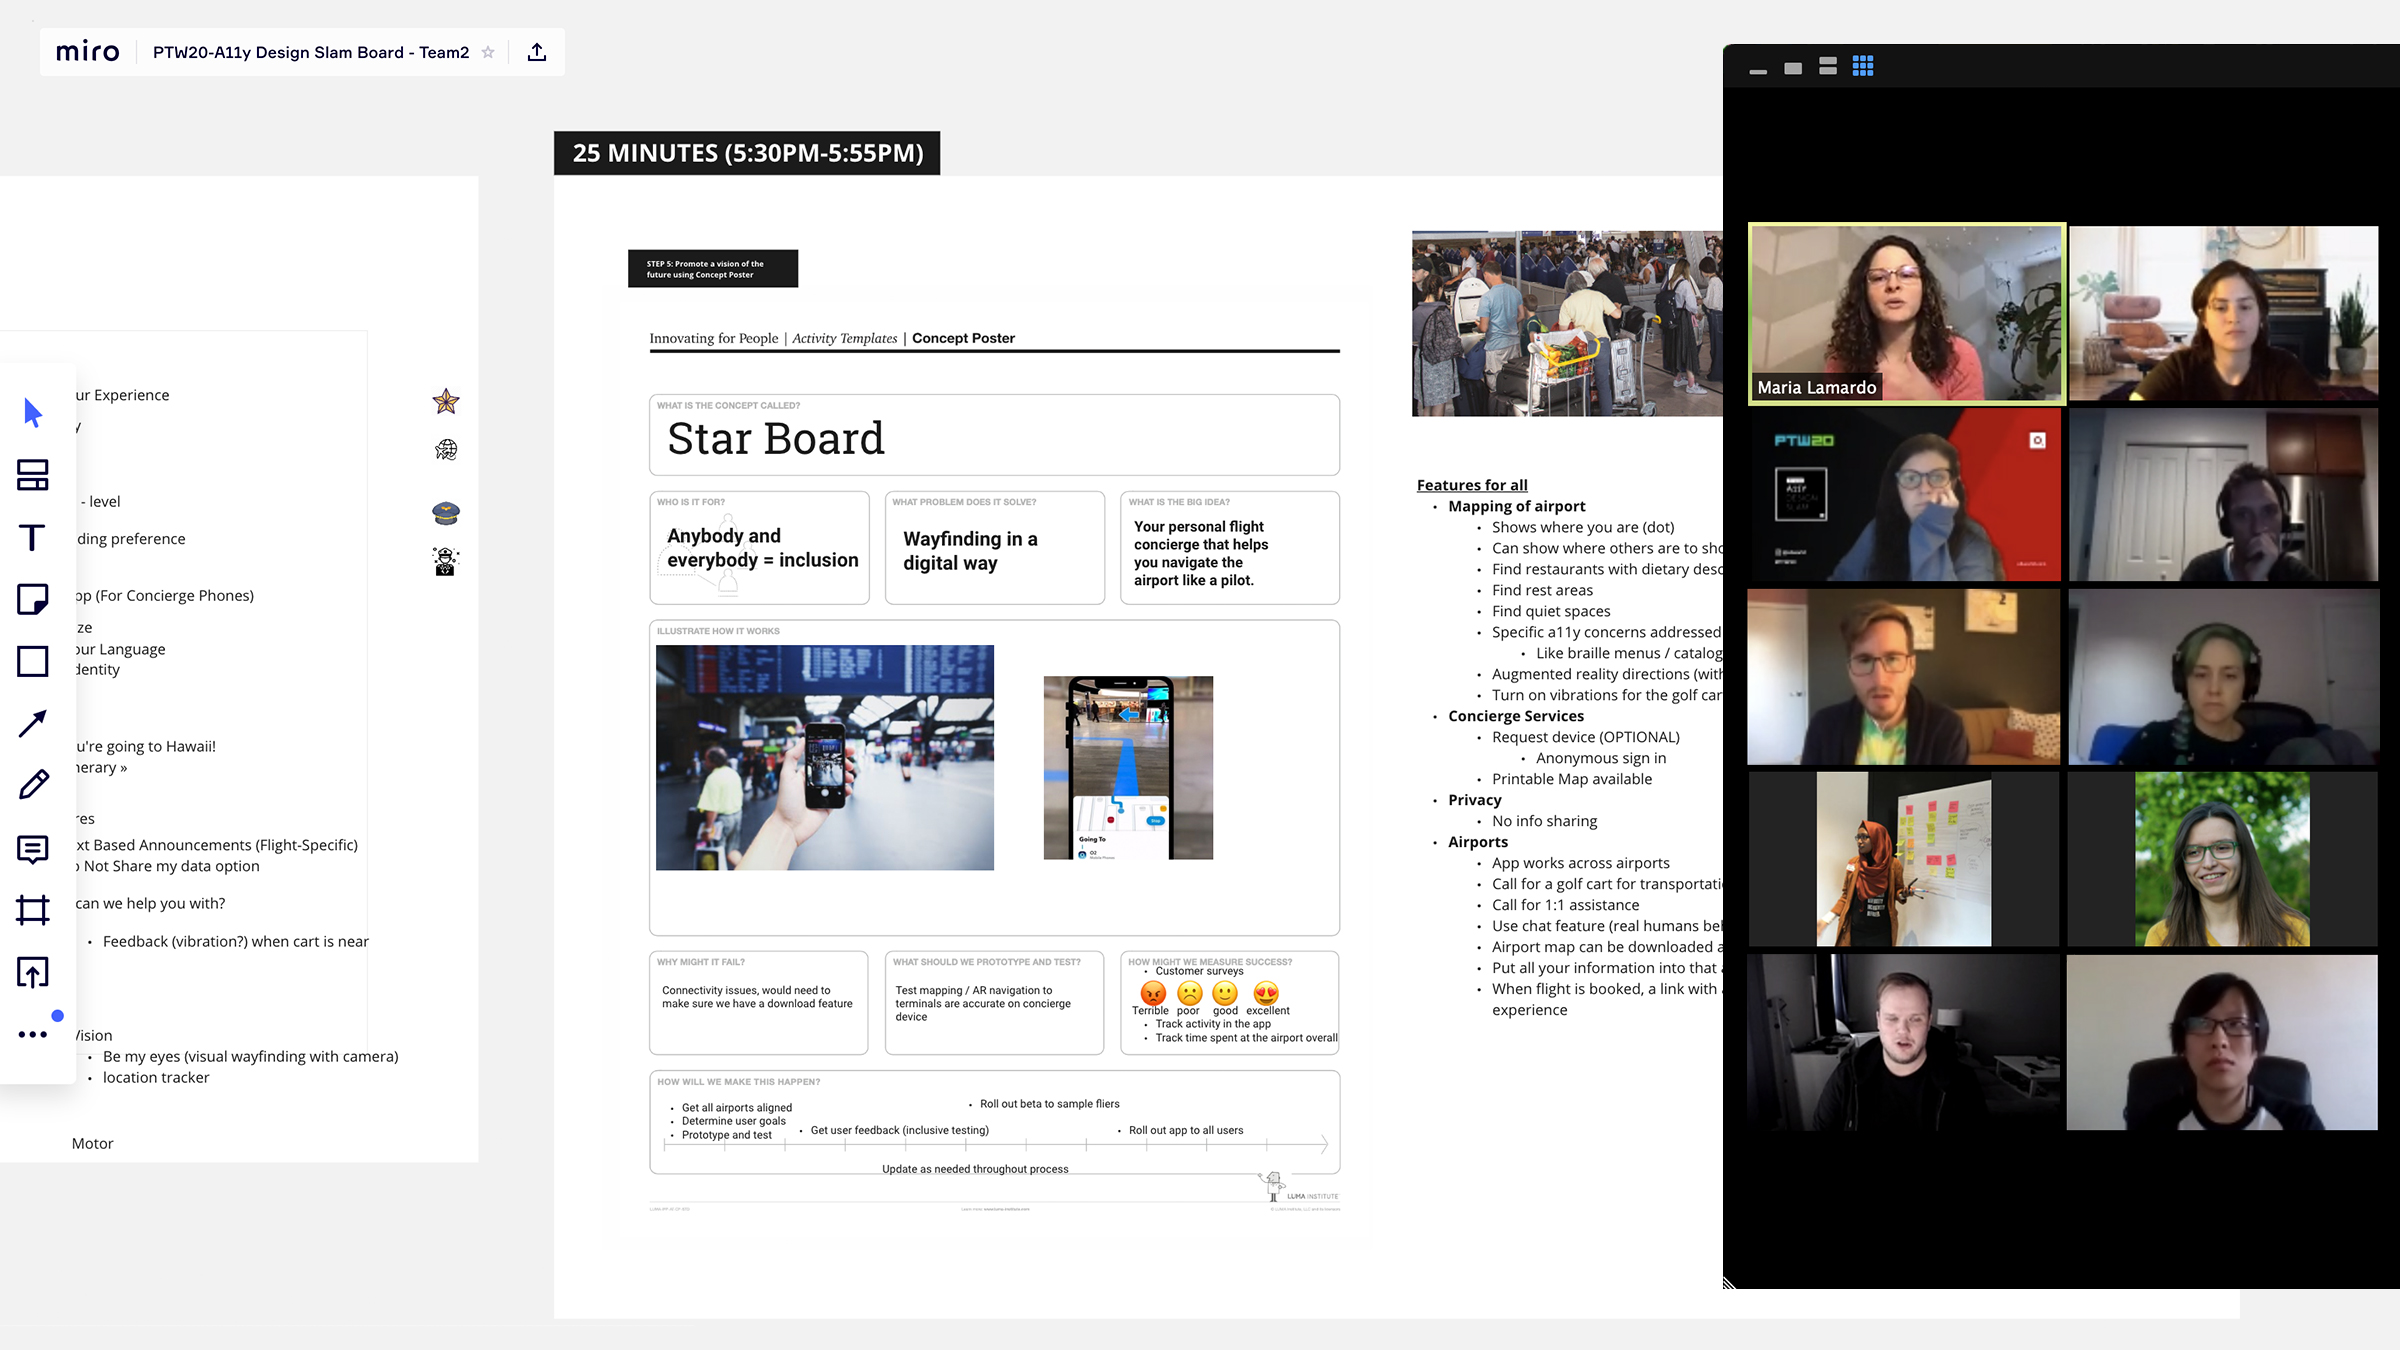Select the Sticky note tool
Screen dimensions: 2400x1350
pyautogui.click(x=33, y=599)
